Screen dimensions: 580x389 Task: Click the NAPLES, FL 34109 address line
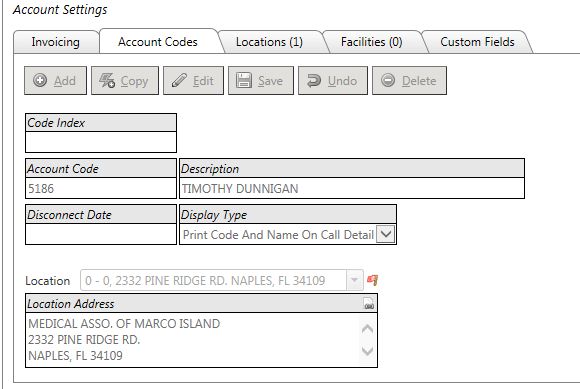75,355
